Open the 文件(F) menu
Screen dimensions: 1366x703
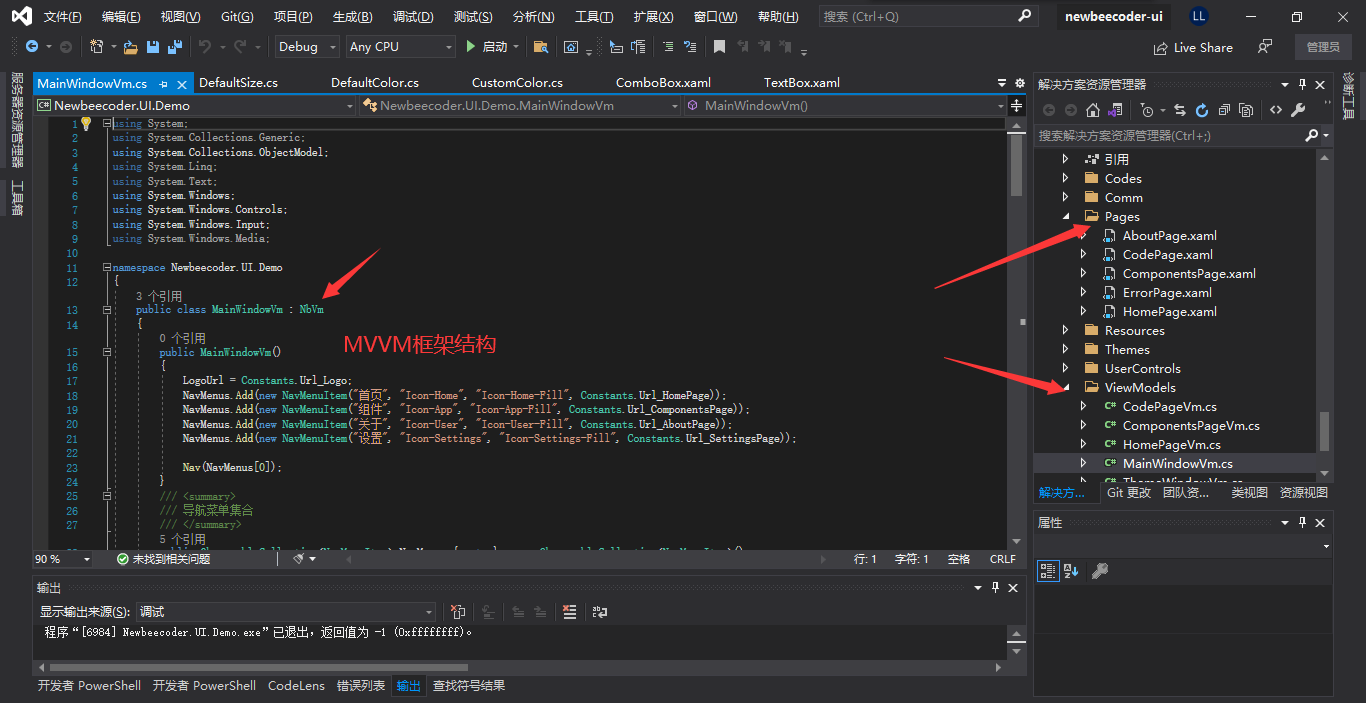click(63, 17)
